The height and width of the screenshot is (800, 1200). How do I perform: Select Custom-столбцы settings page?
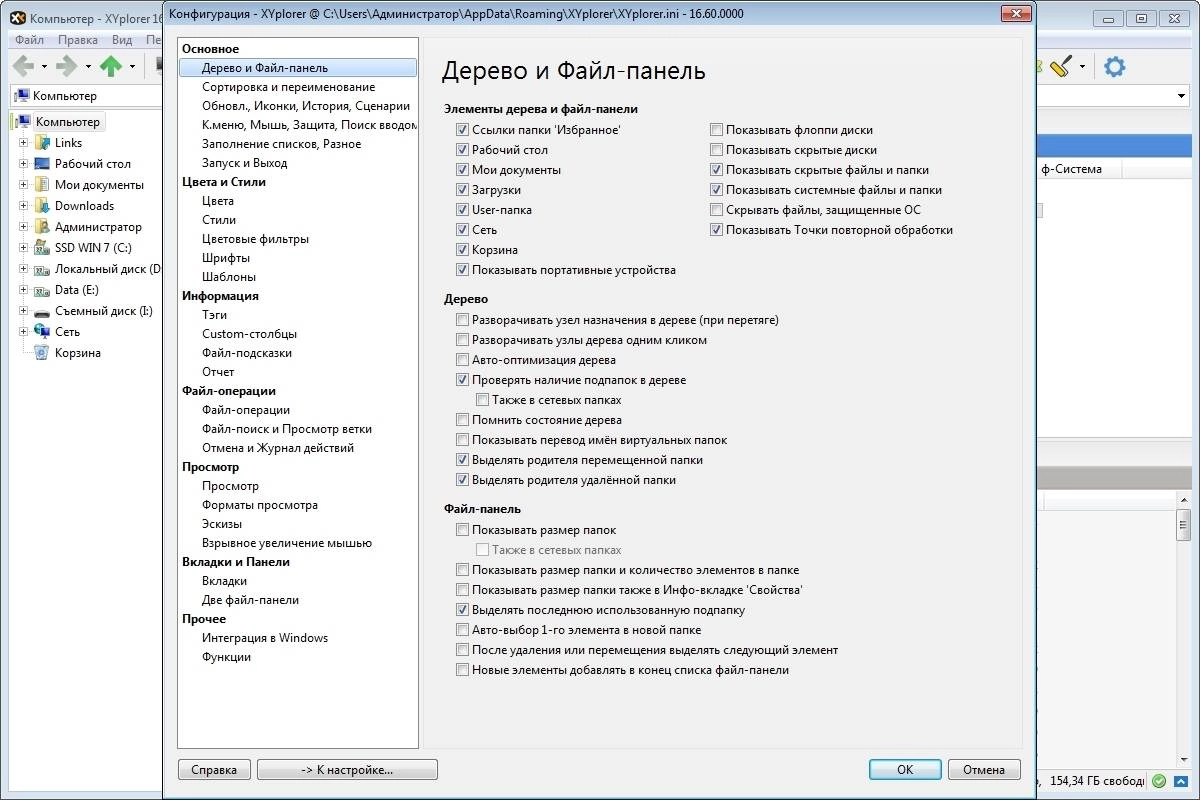coord(249,334)
